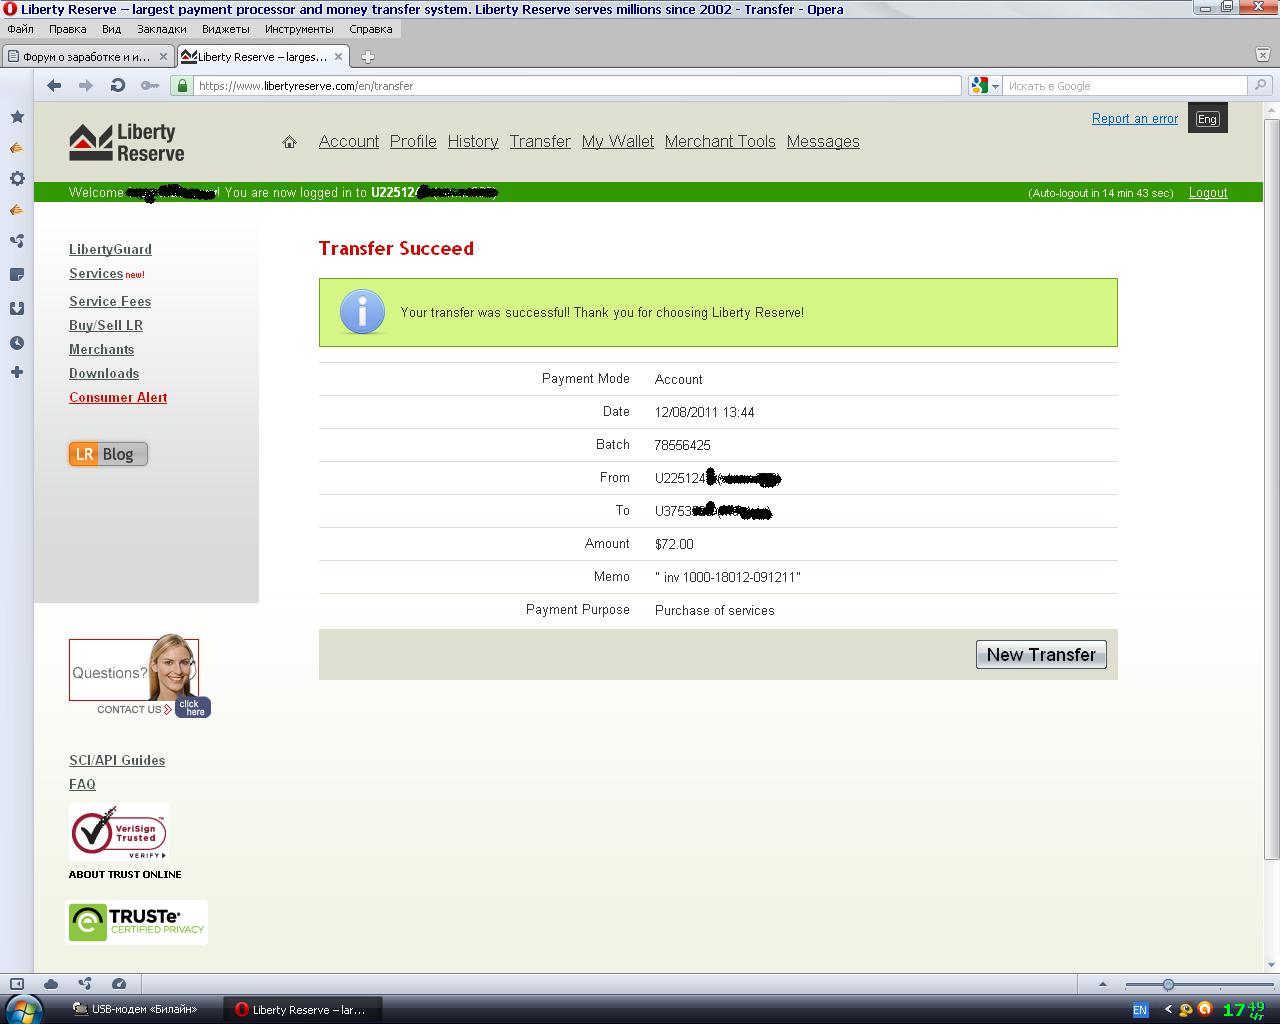Click the browser Back arrow button
Image resolution: width=1280 pixels, height=1024 pixels.
[54, 86]
